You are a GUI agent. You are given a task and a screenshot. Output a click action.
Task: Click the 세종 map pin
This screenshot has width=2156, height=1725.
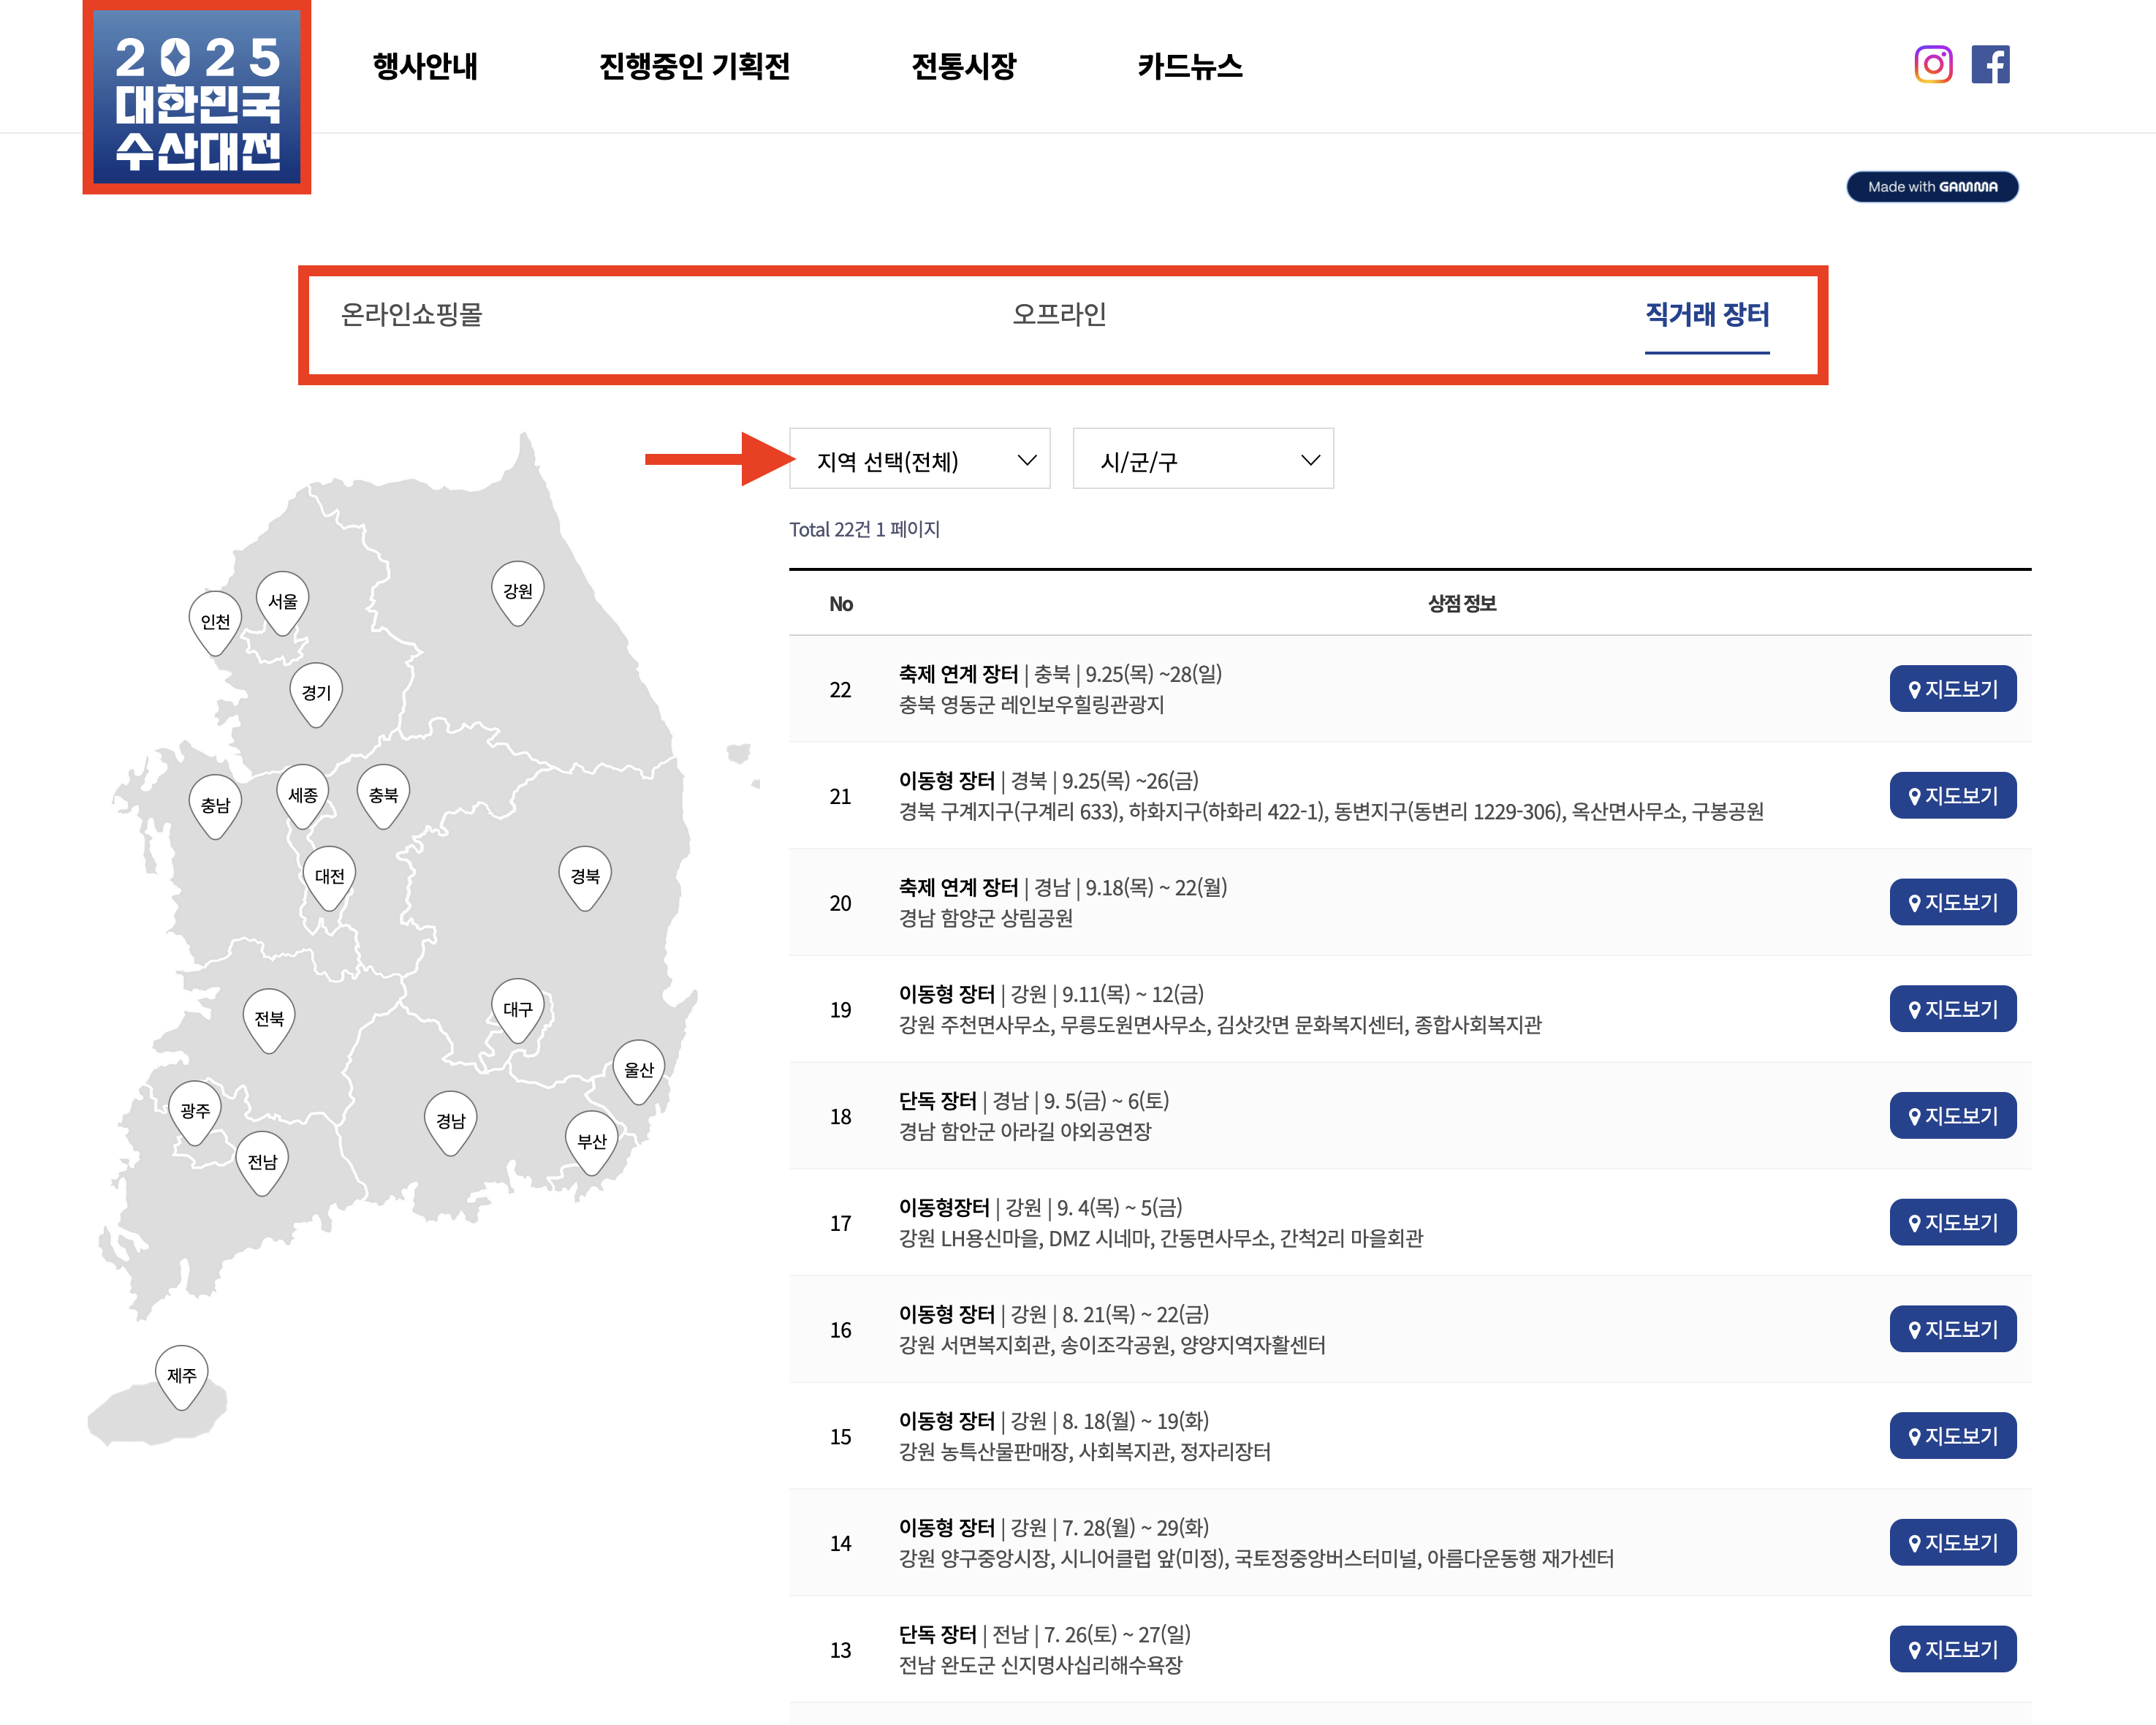[302, 795]
